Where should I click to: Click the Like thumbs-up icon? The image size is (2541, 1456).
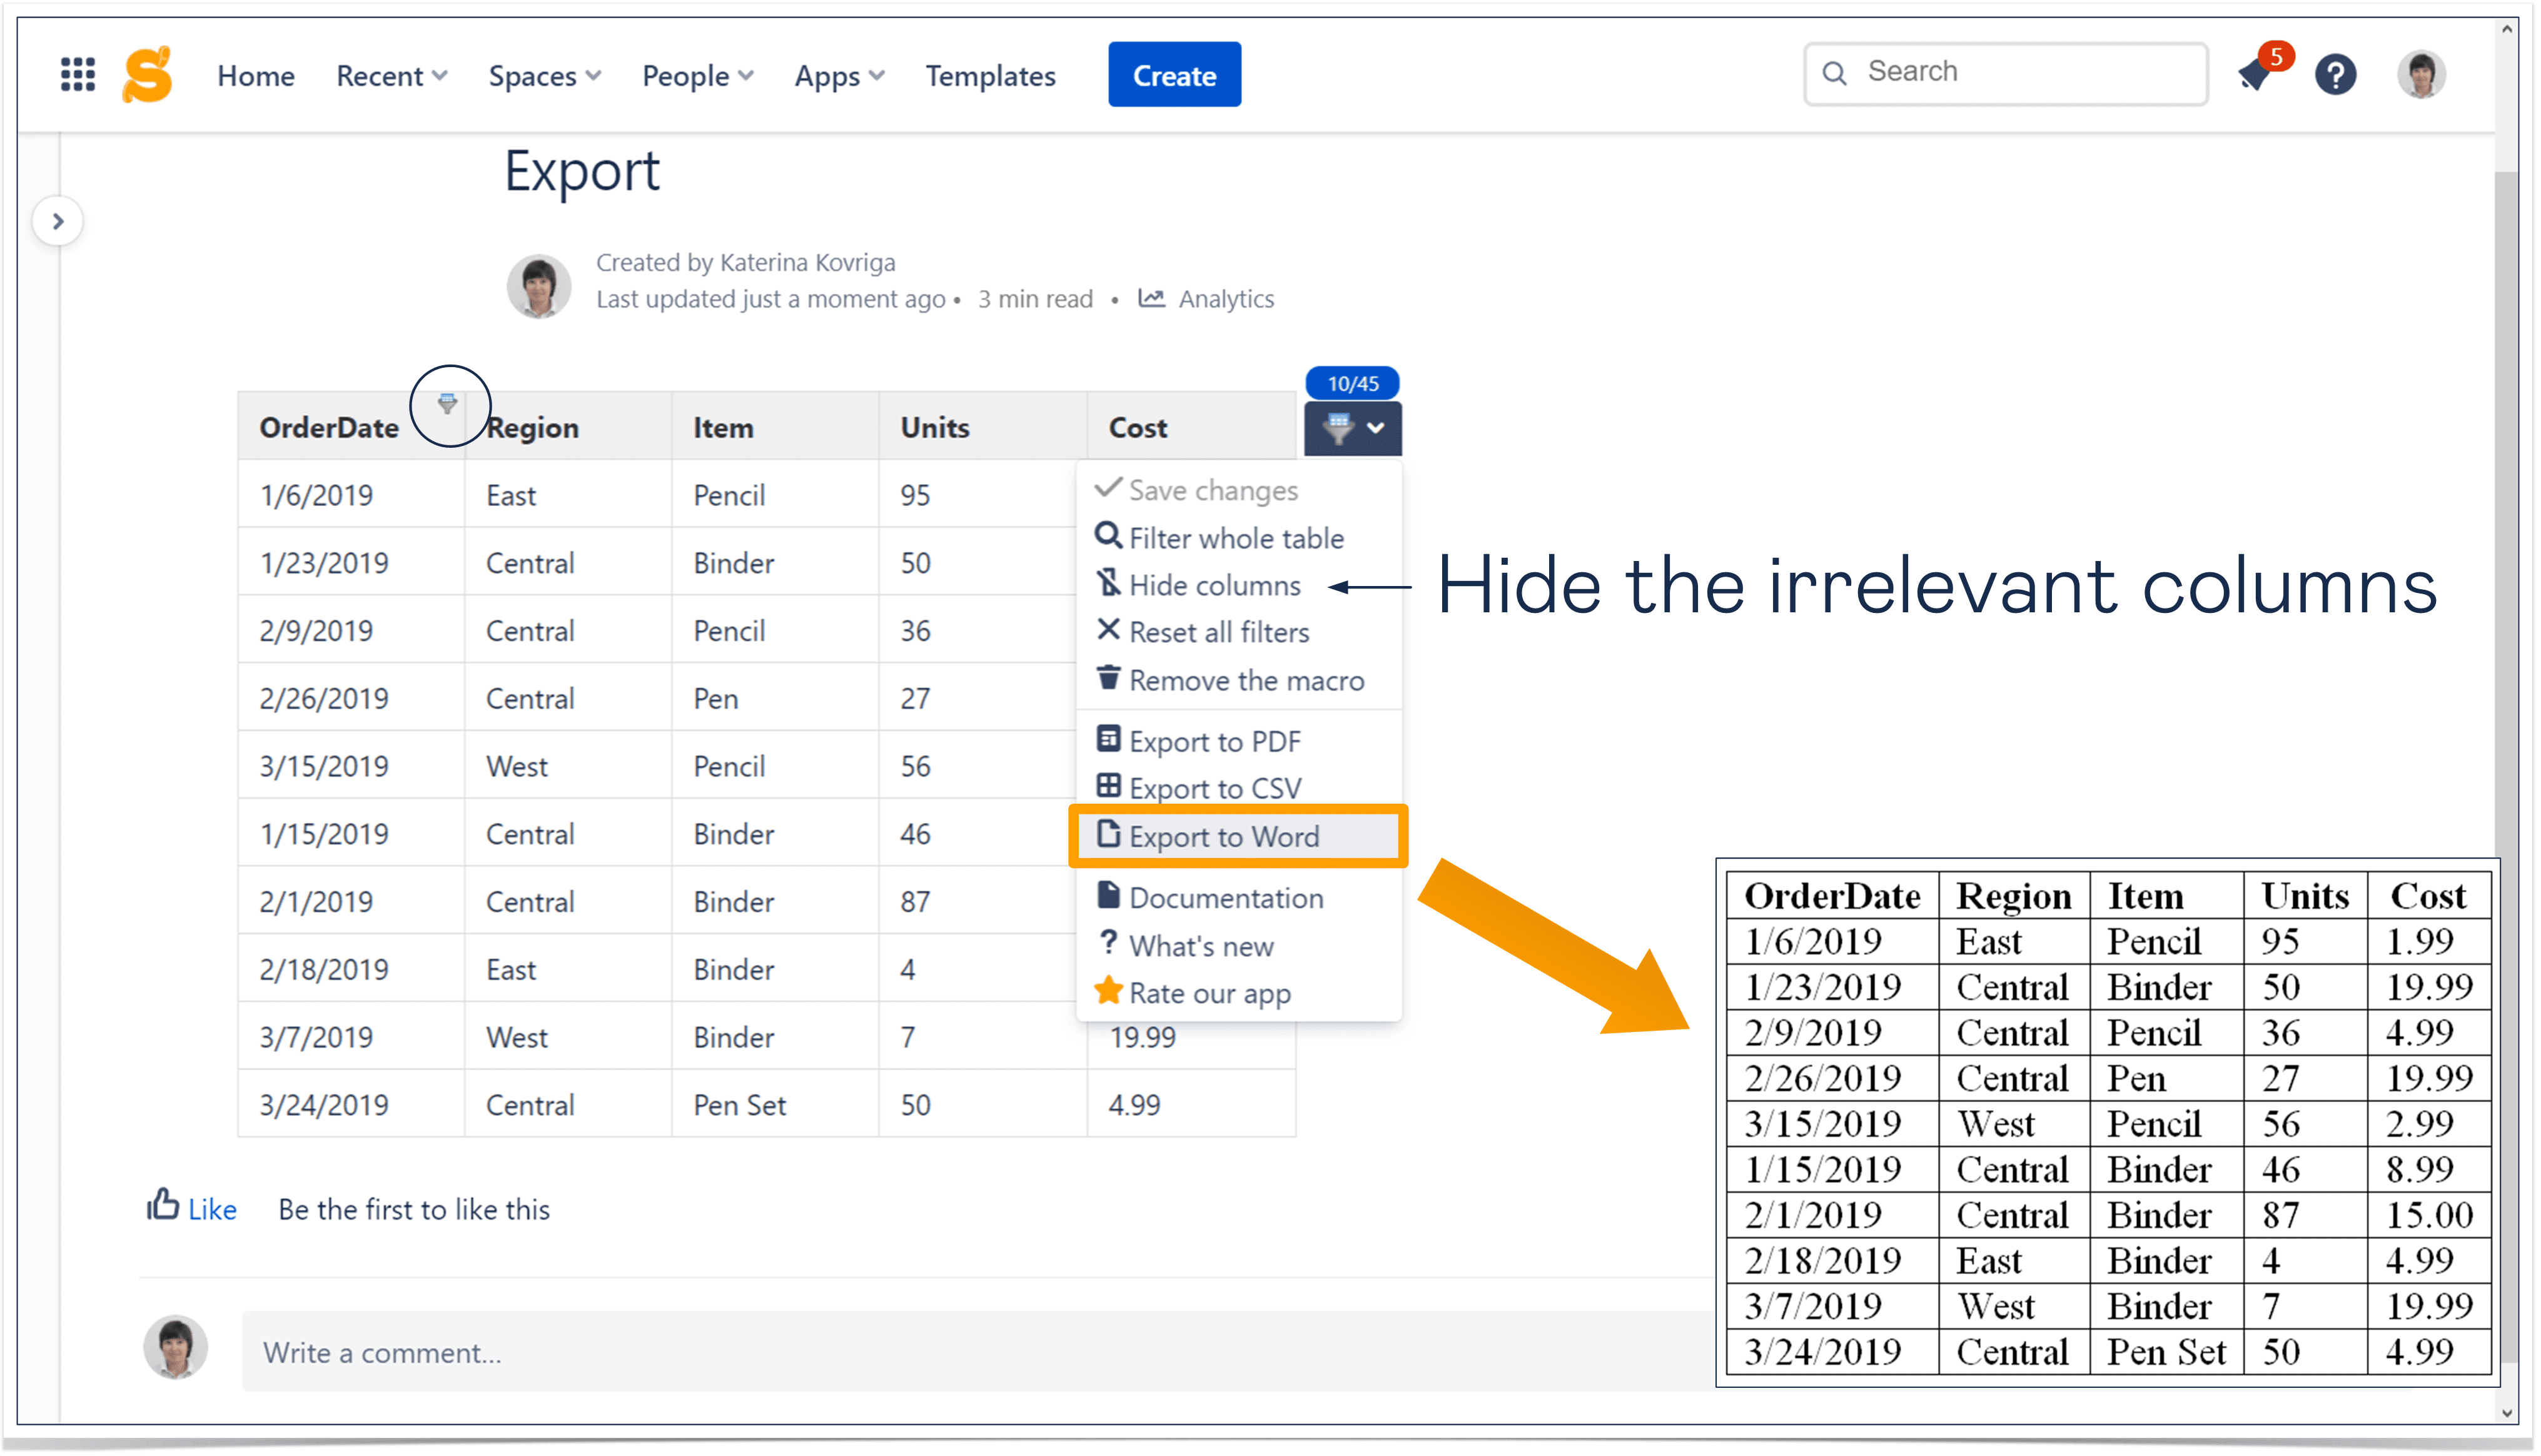[x=163, y=1207]
